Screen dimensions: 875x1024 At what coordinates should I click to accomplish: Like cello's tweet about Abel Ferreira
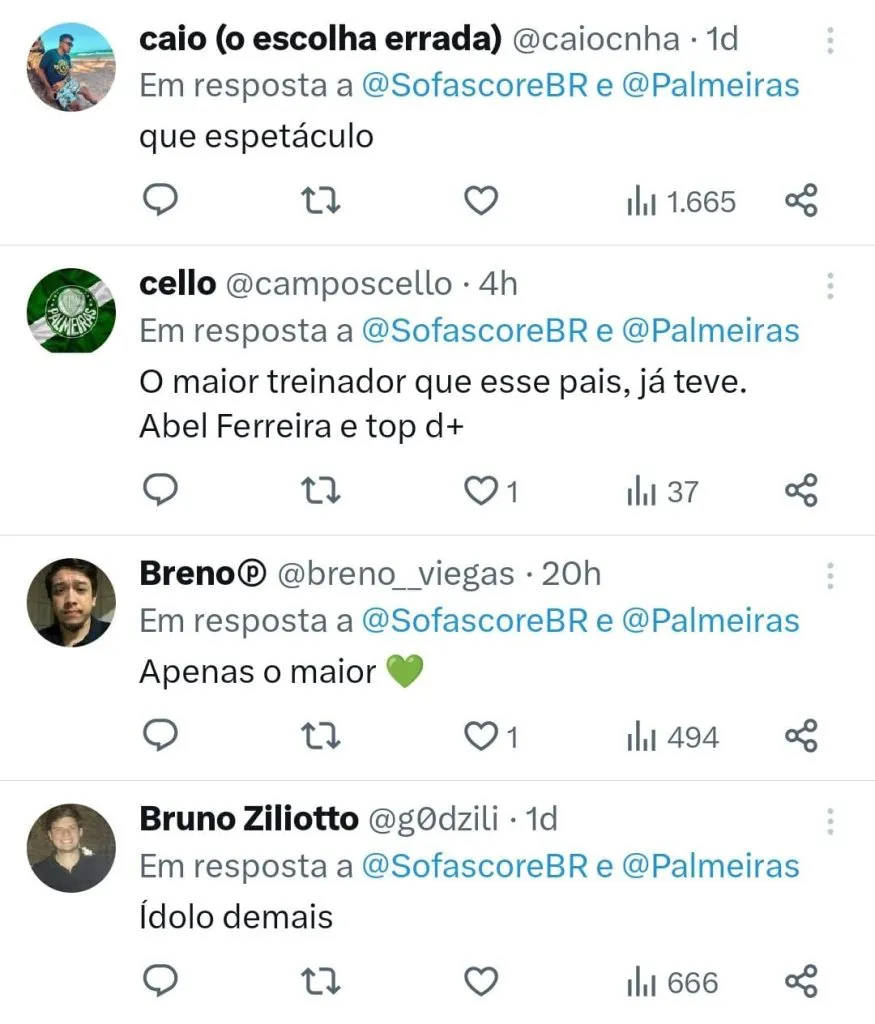(x=481, y=492)
